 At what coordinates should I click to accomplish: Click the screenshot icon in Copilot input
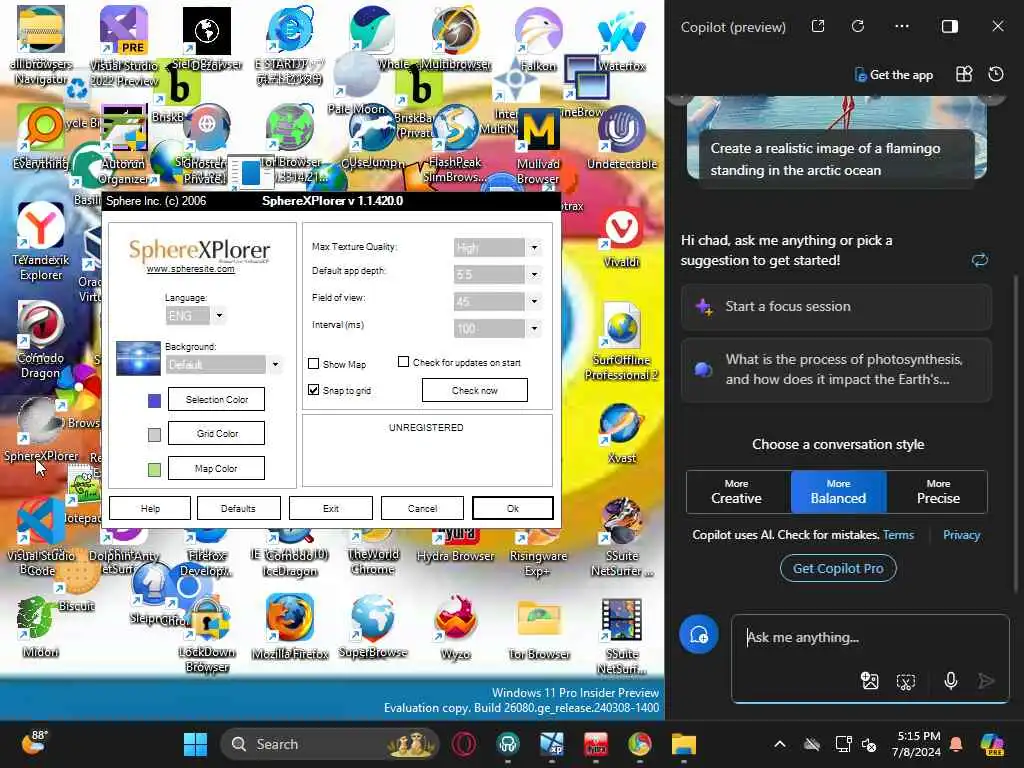click(x=906, y=682)
